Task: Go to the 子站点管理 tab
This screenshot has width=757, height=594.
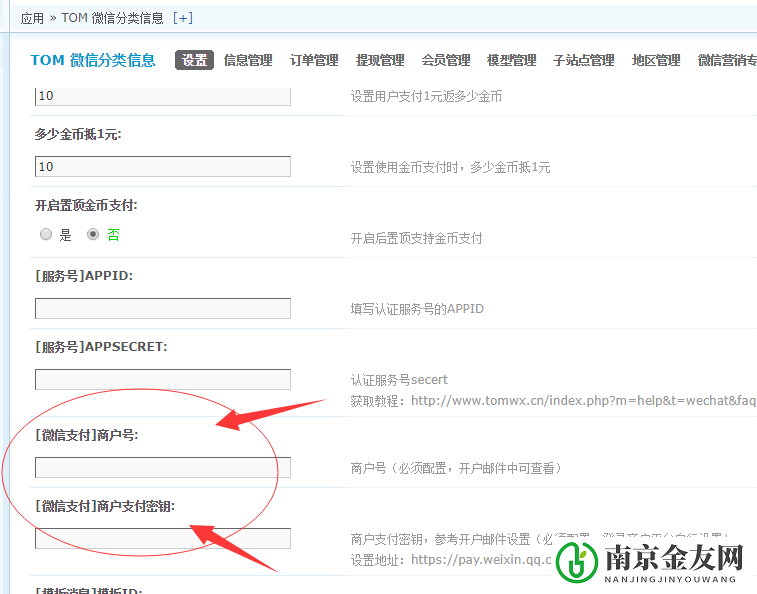Action: pyautogui.click(x=584, y=60)
